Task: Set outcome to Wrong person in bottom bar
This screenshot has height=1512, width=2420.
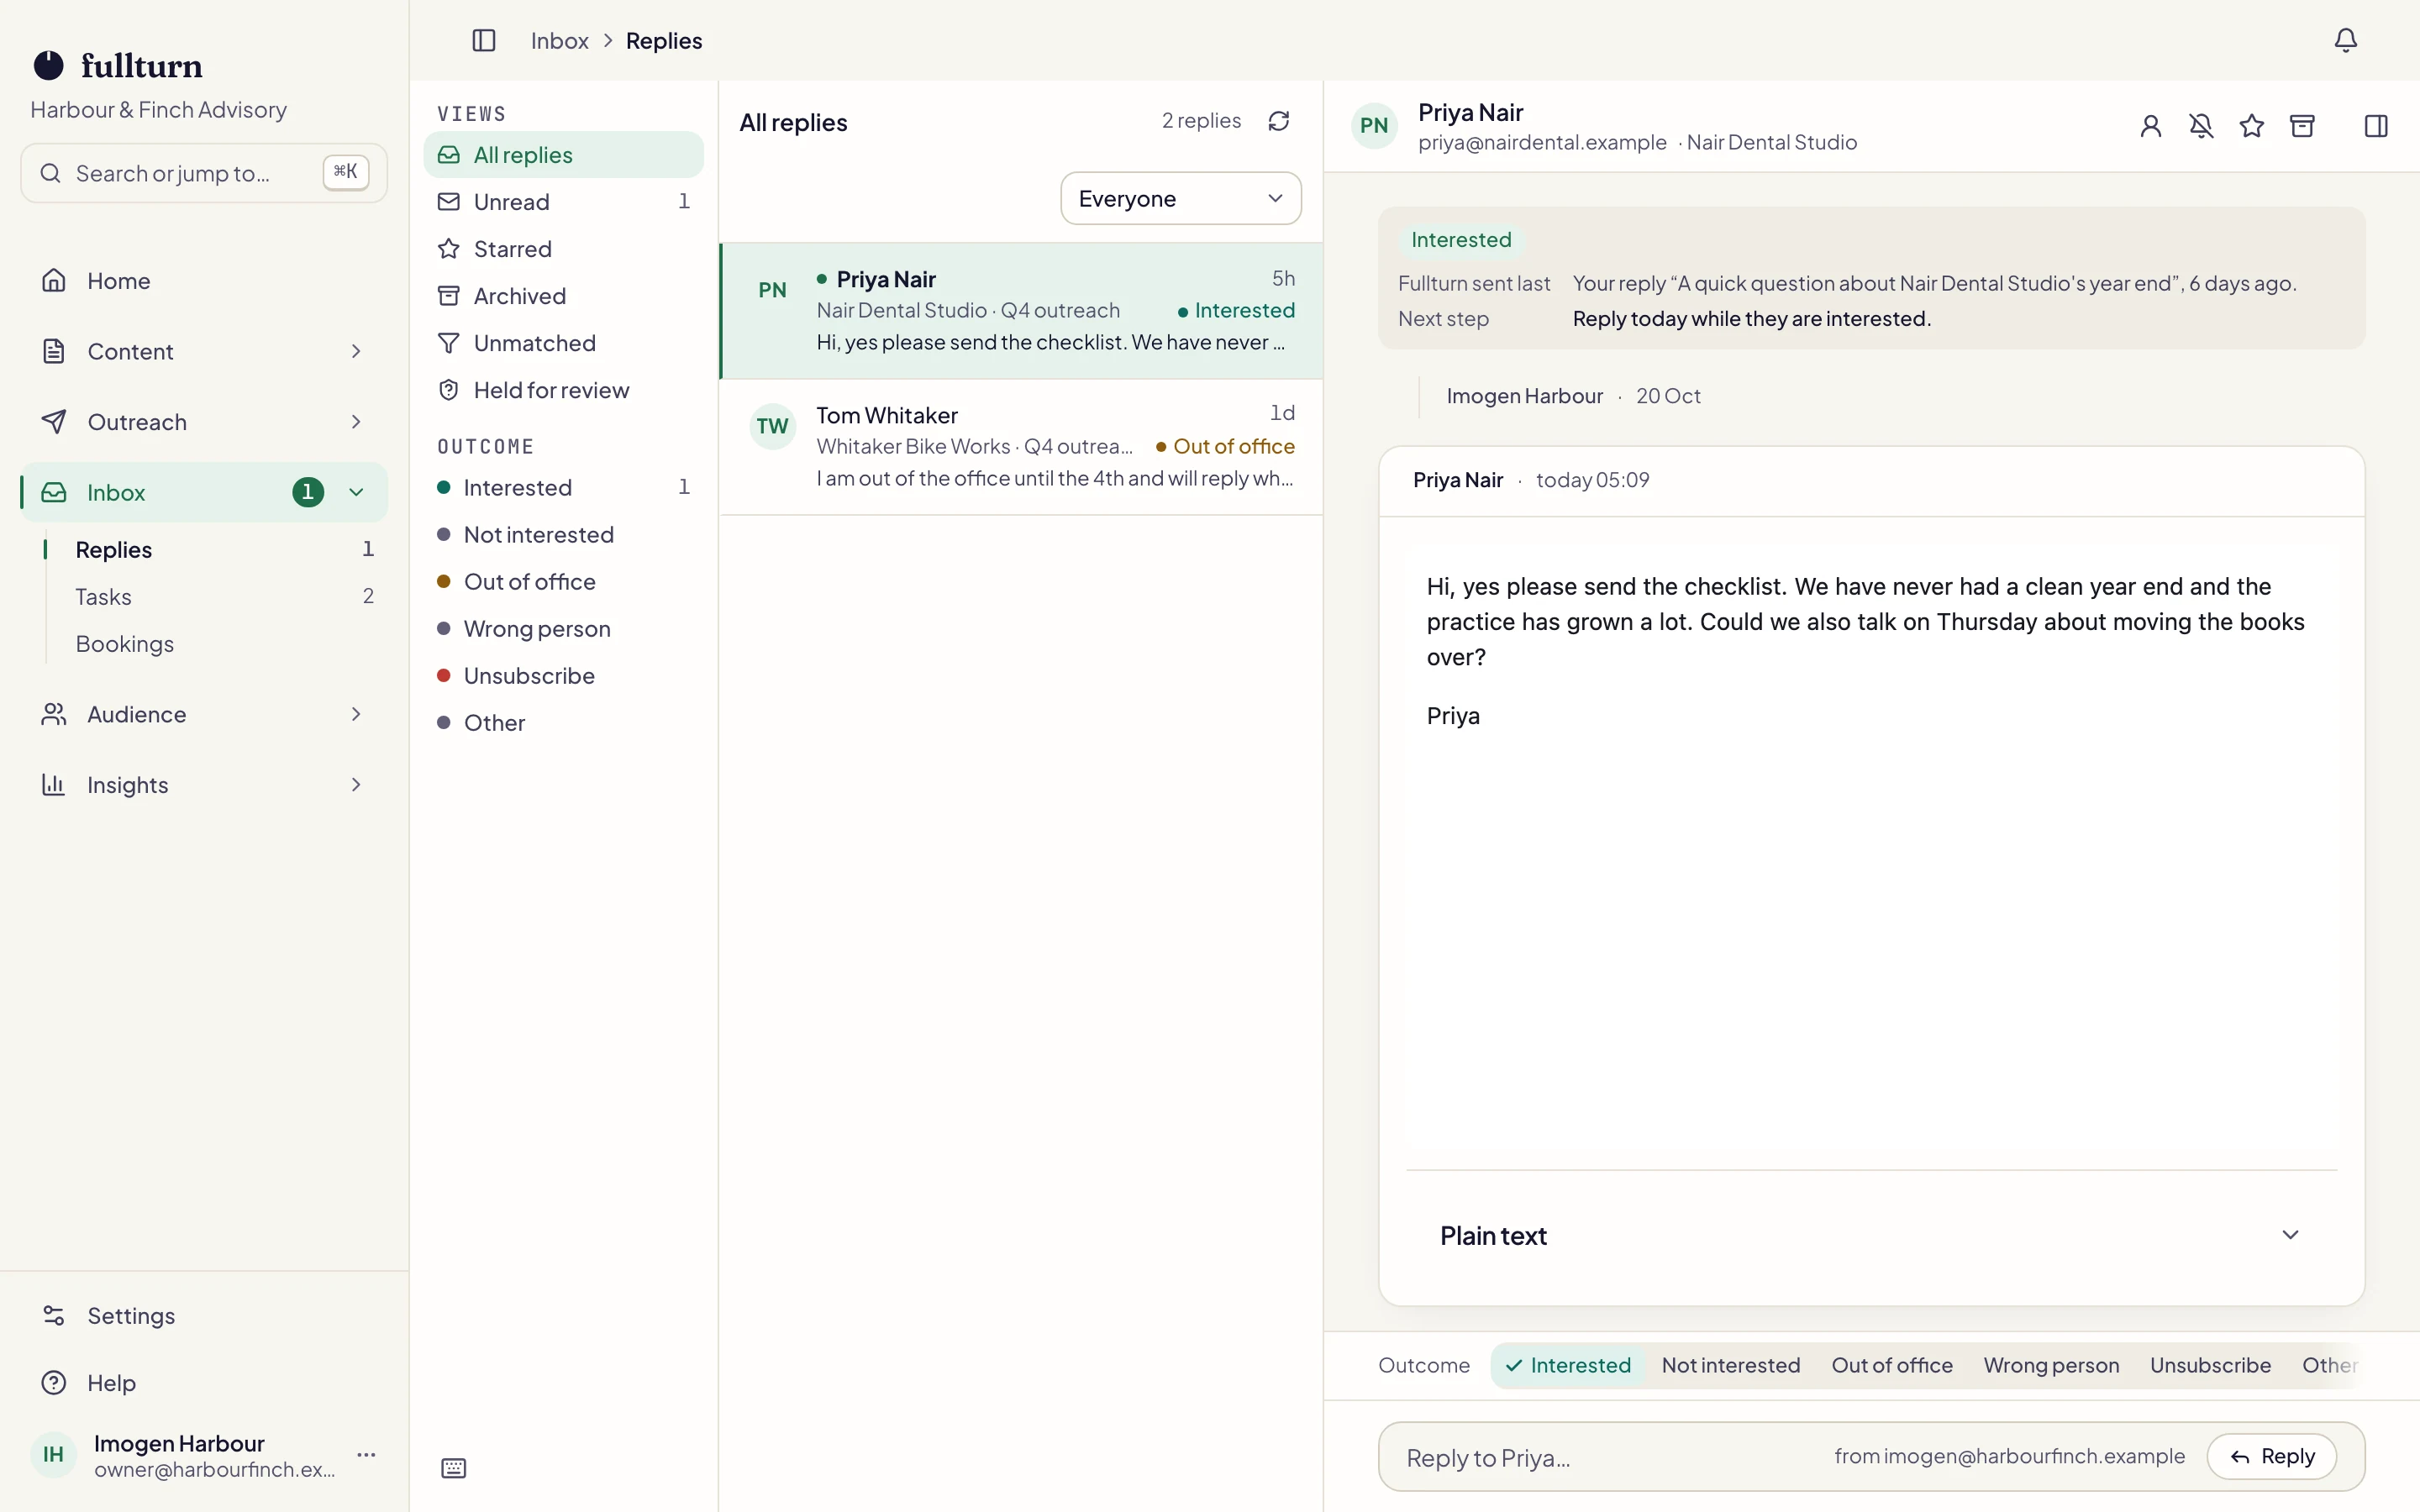Action: [x=2051, y=1366]
